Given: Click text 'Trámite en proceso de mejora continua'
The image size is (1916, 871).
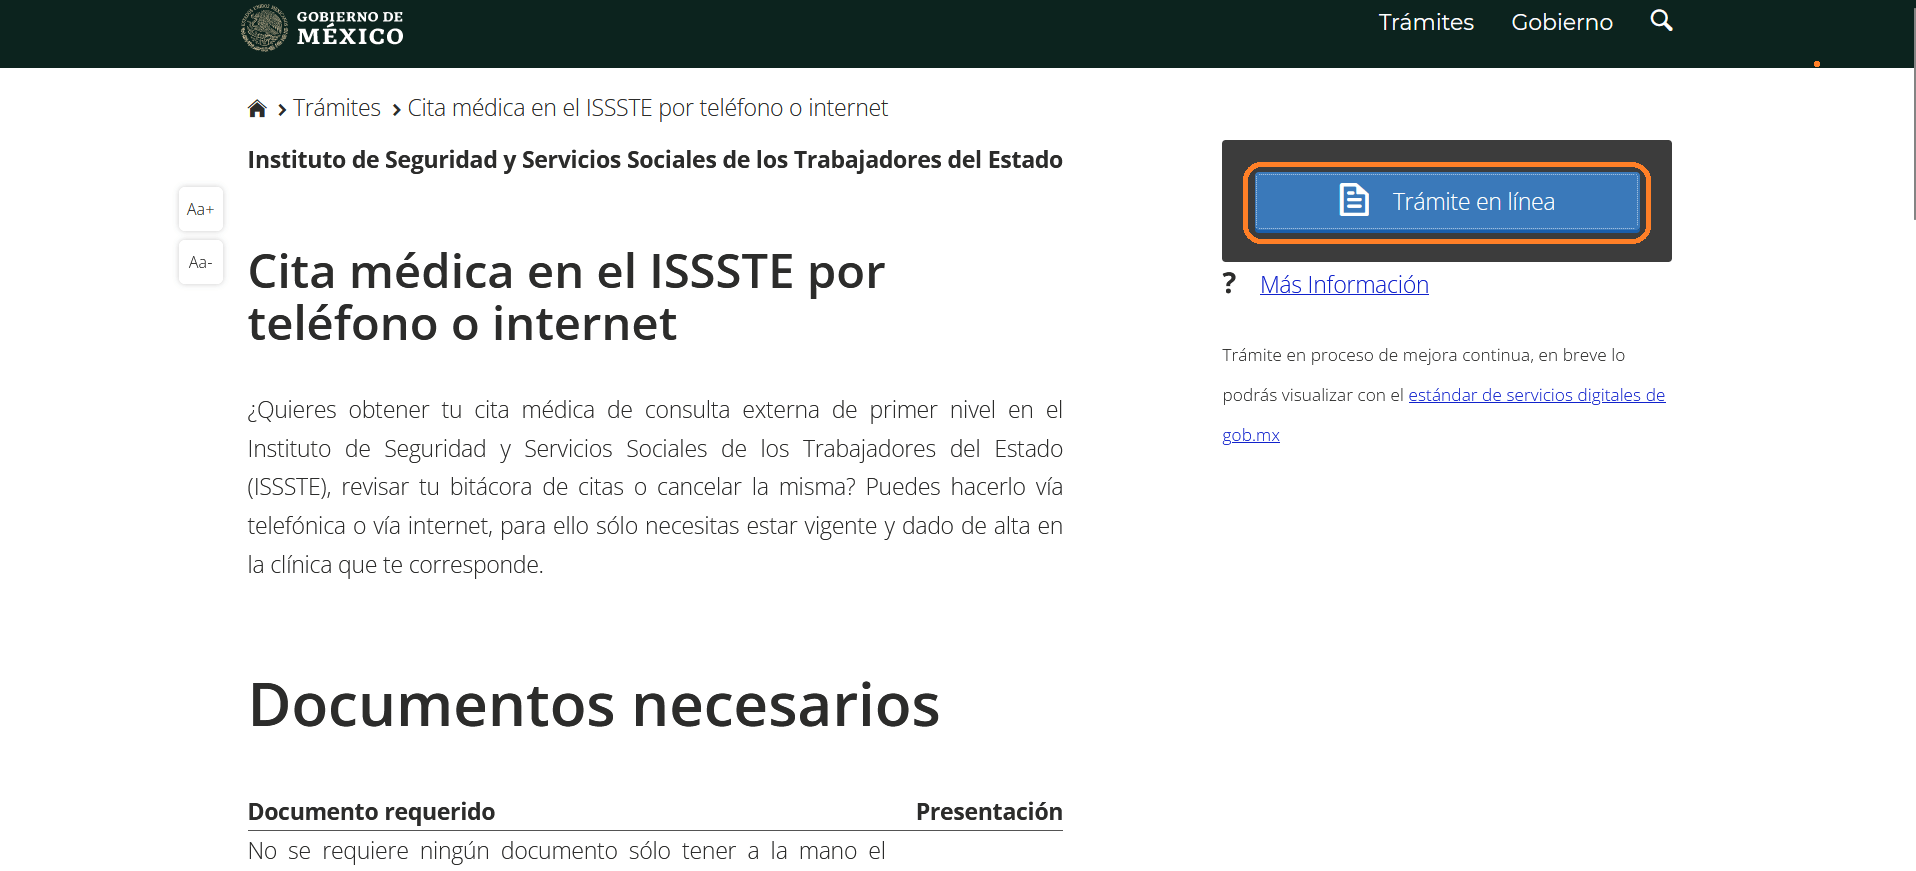Looking at the screenshot, I should pos(1378,355).
